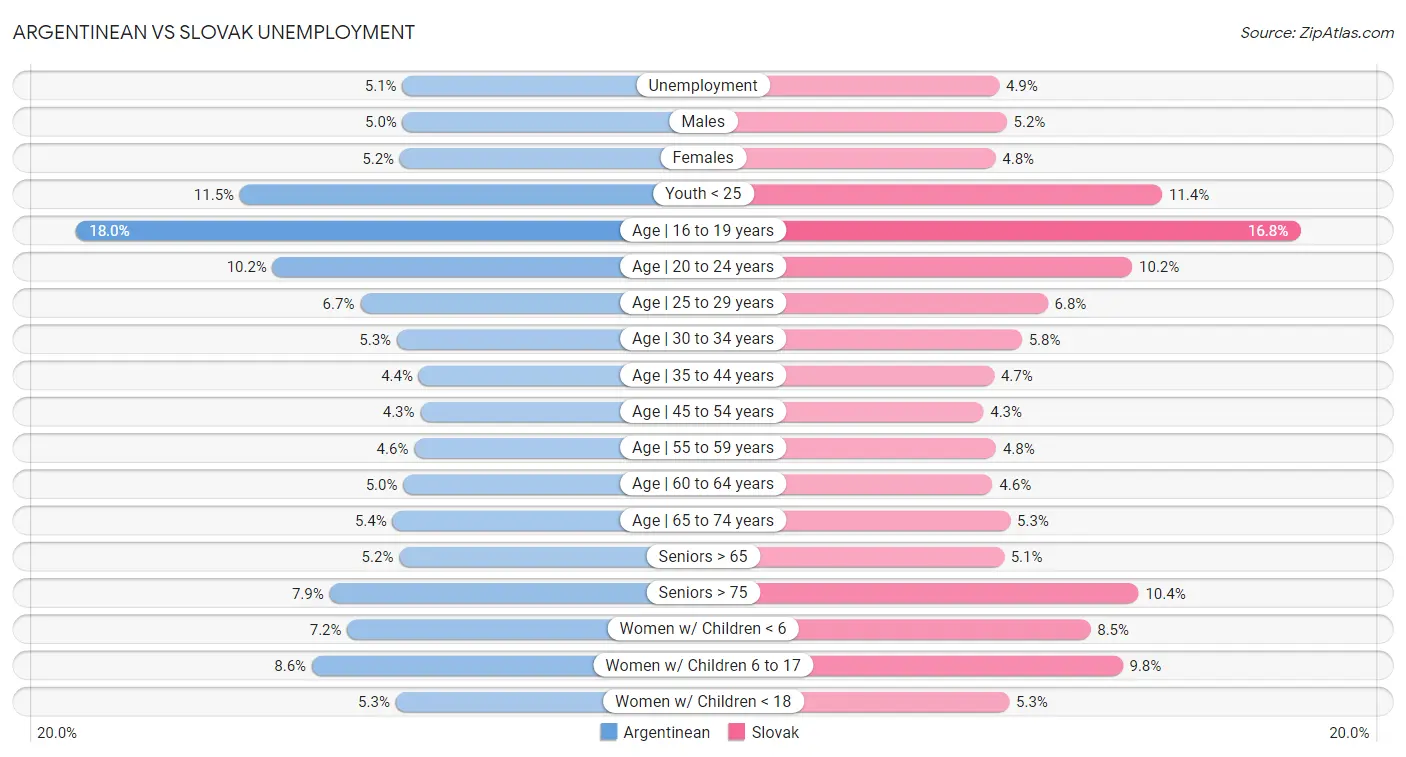Click the Women w/ Children 6 to 17 label
1406x757 pixels.
pyautogui.click(x=703, y=666)
